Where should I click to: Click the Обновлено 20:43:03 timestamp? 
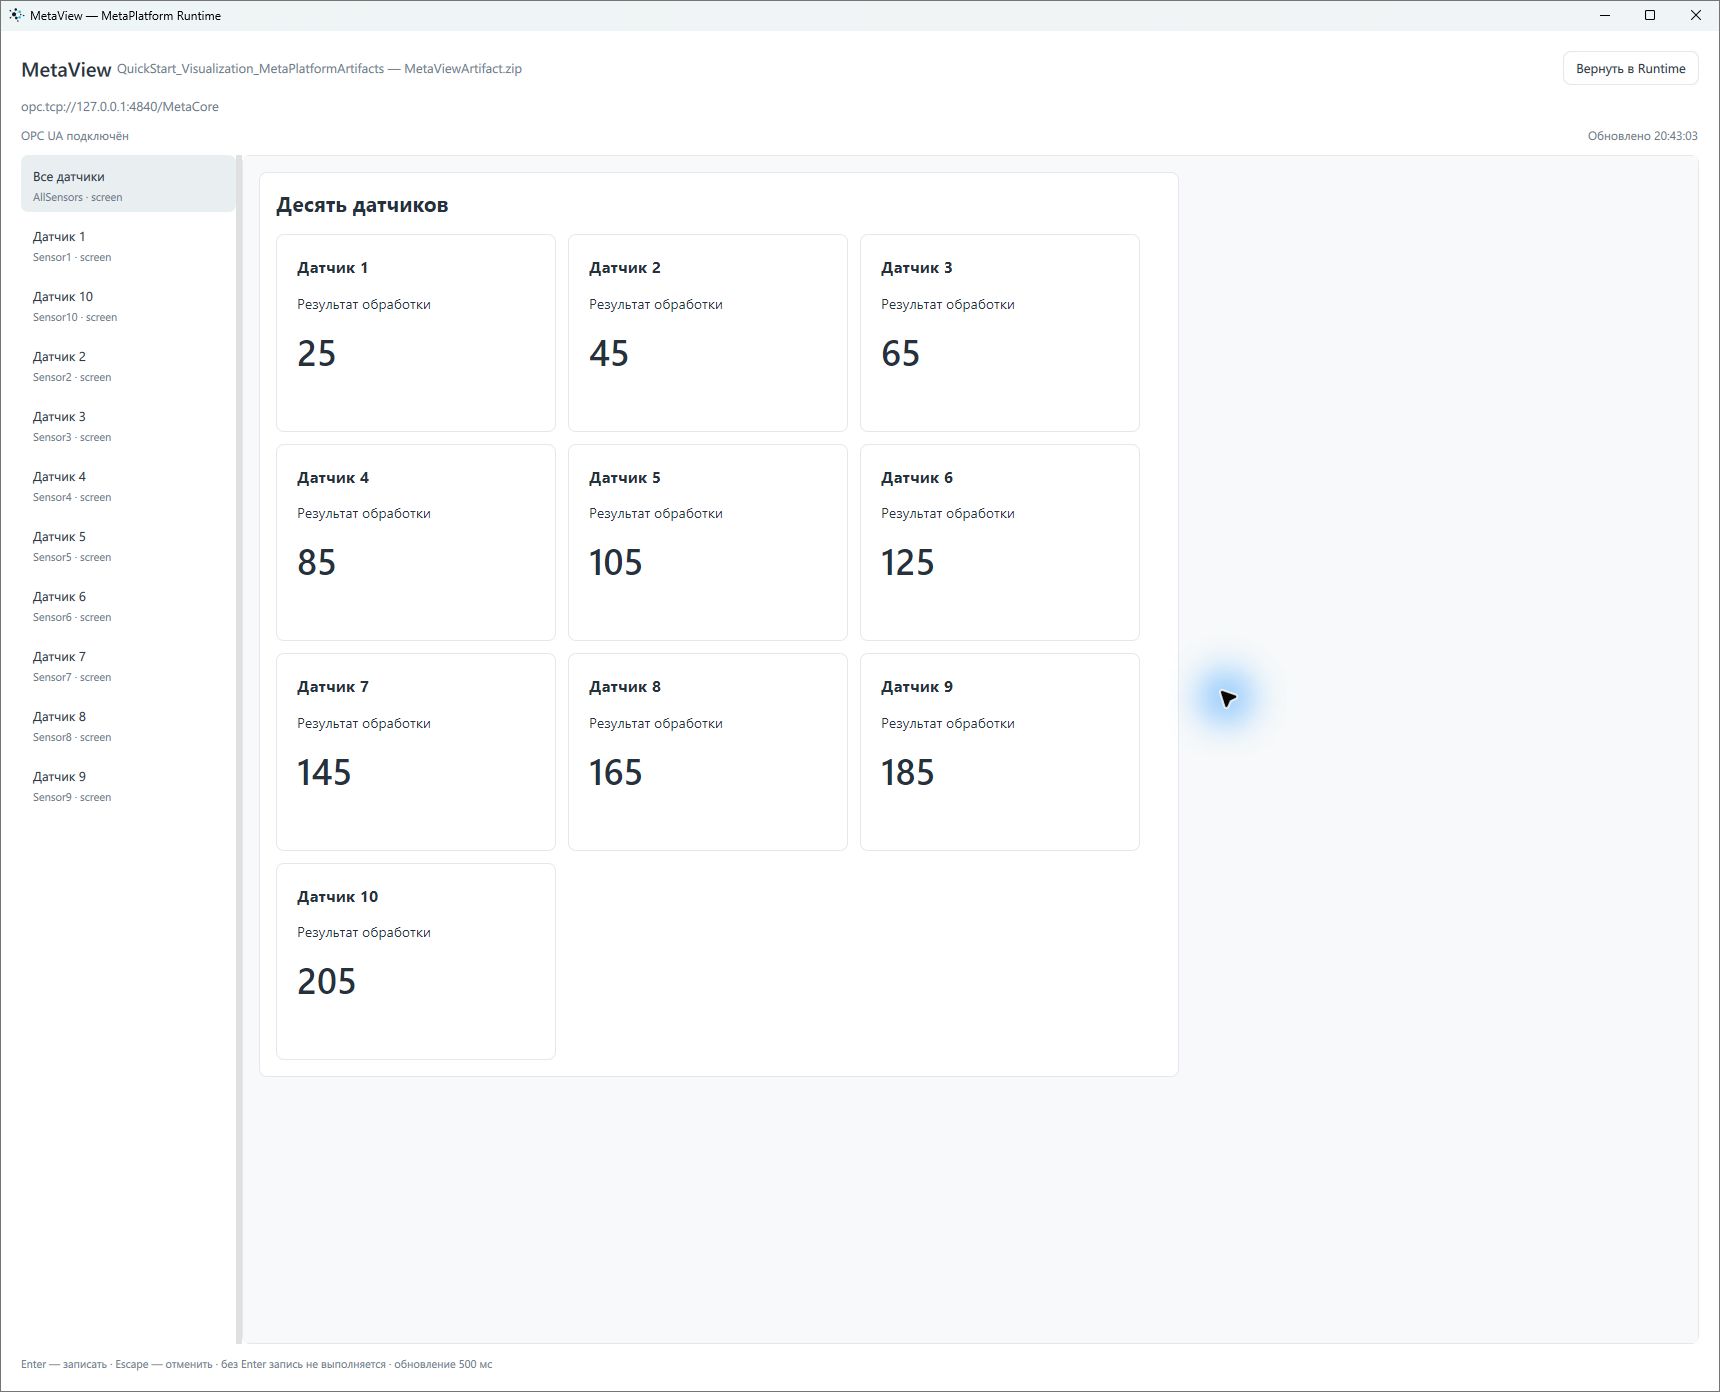(x=1643, y=136)
